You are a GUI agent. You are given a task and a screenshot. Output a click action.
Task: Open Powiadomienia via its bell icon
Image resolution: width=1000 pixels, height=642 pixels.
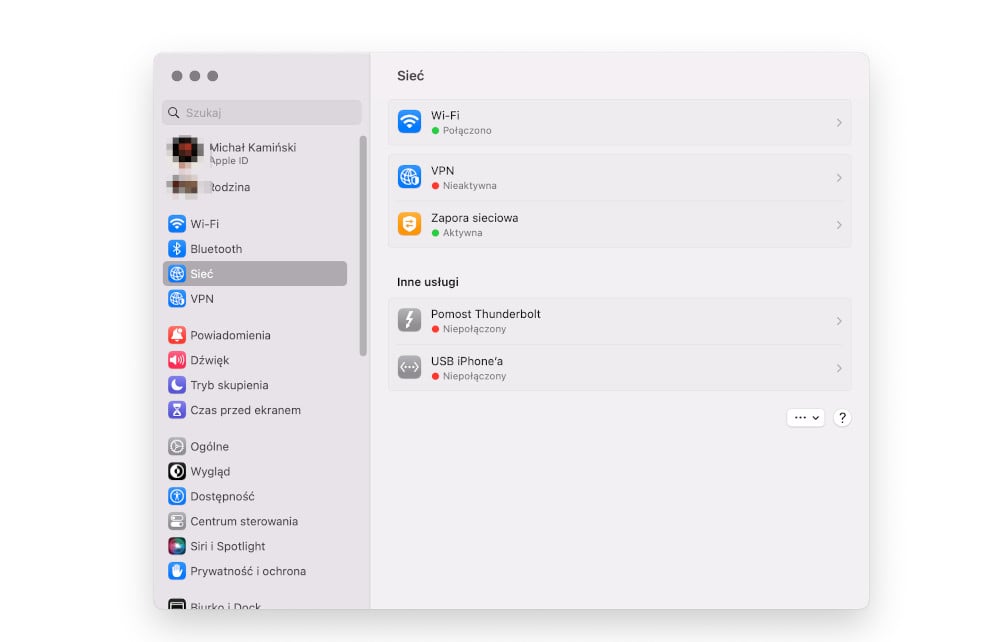pos(177,335)
